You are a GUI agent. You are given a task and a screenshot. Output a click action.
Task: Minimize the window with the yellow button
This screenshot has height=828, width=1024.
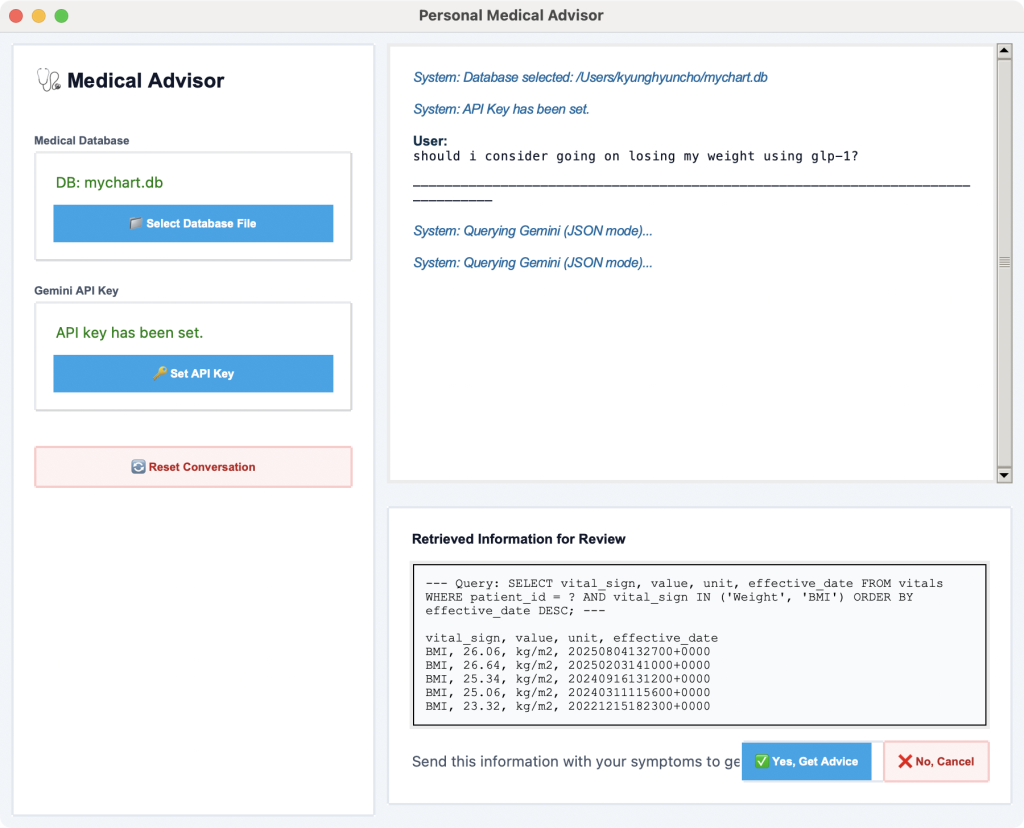pyautogui.click(x=39, y=16)
